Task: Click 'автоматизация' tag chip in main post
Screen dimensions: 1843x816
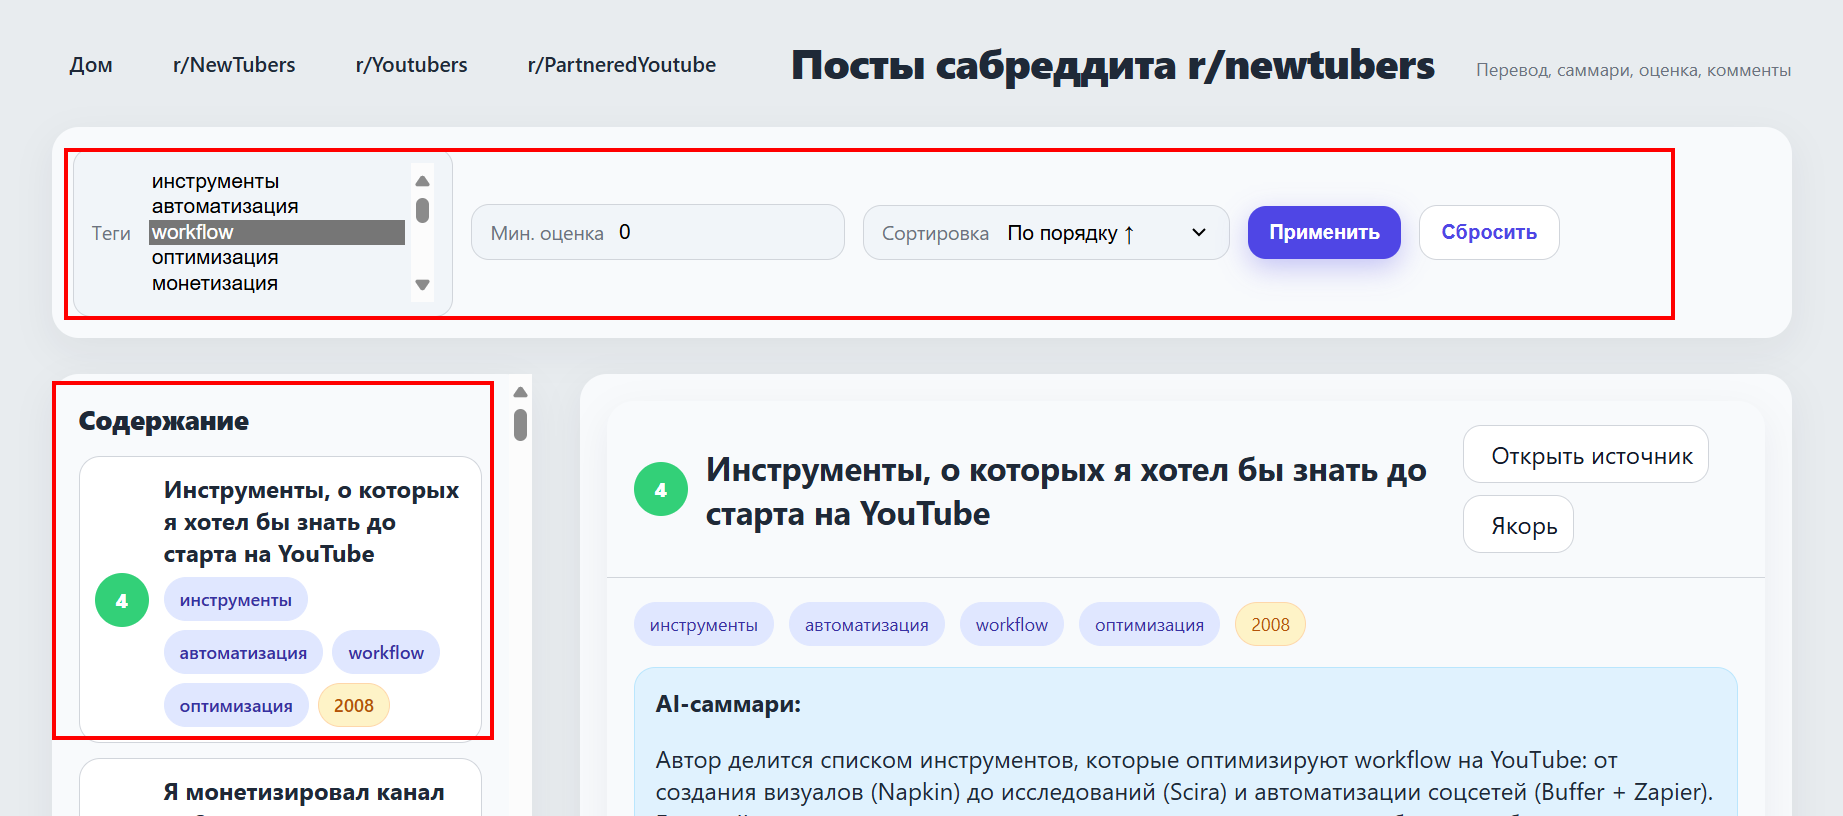Action: (866, 625)
